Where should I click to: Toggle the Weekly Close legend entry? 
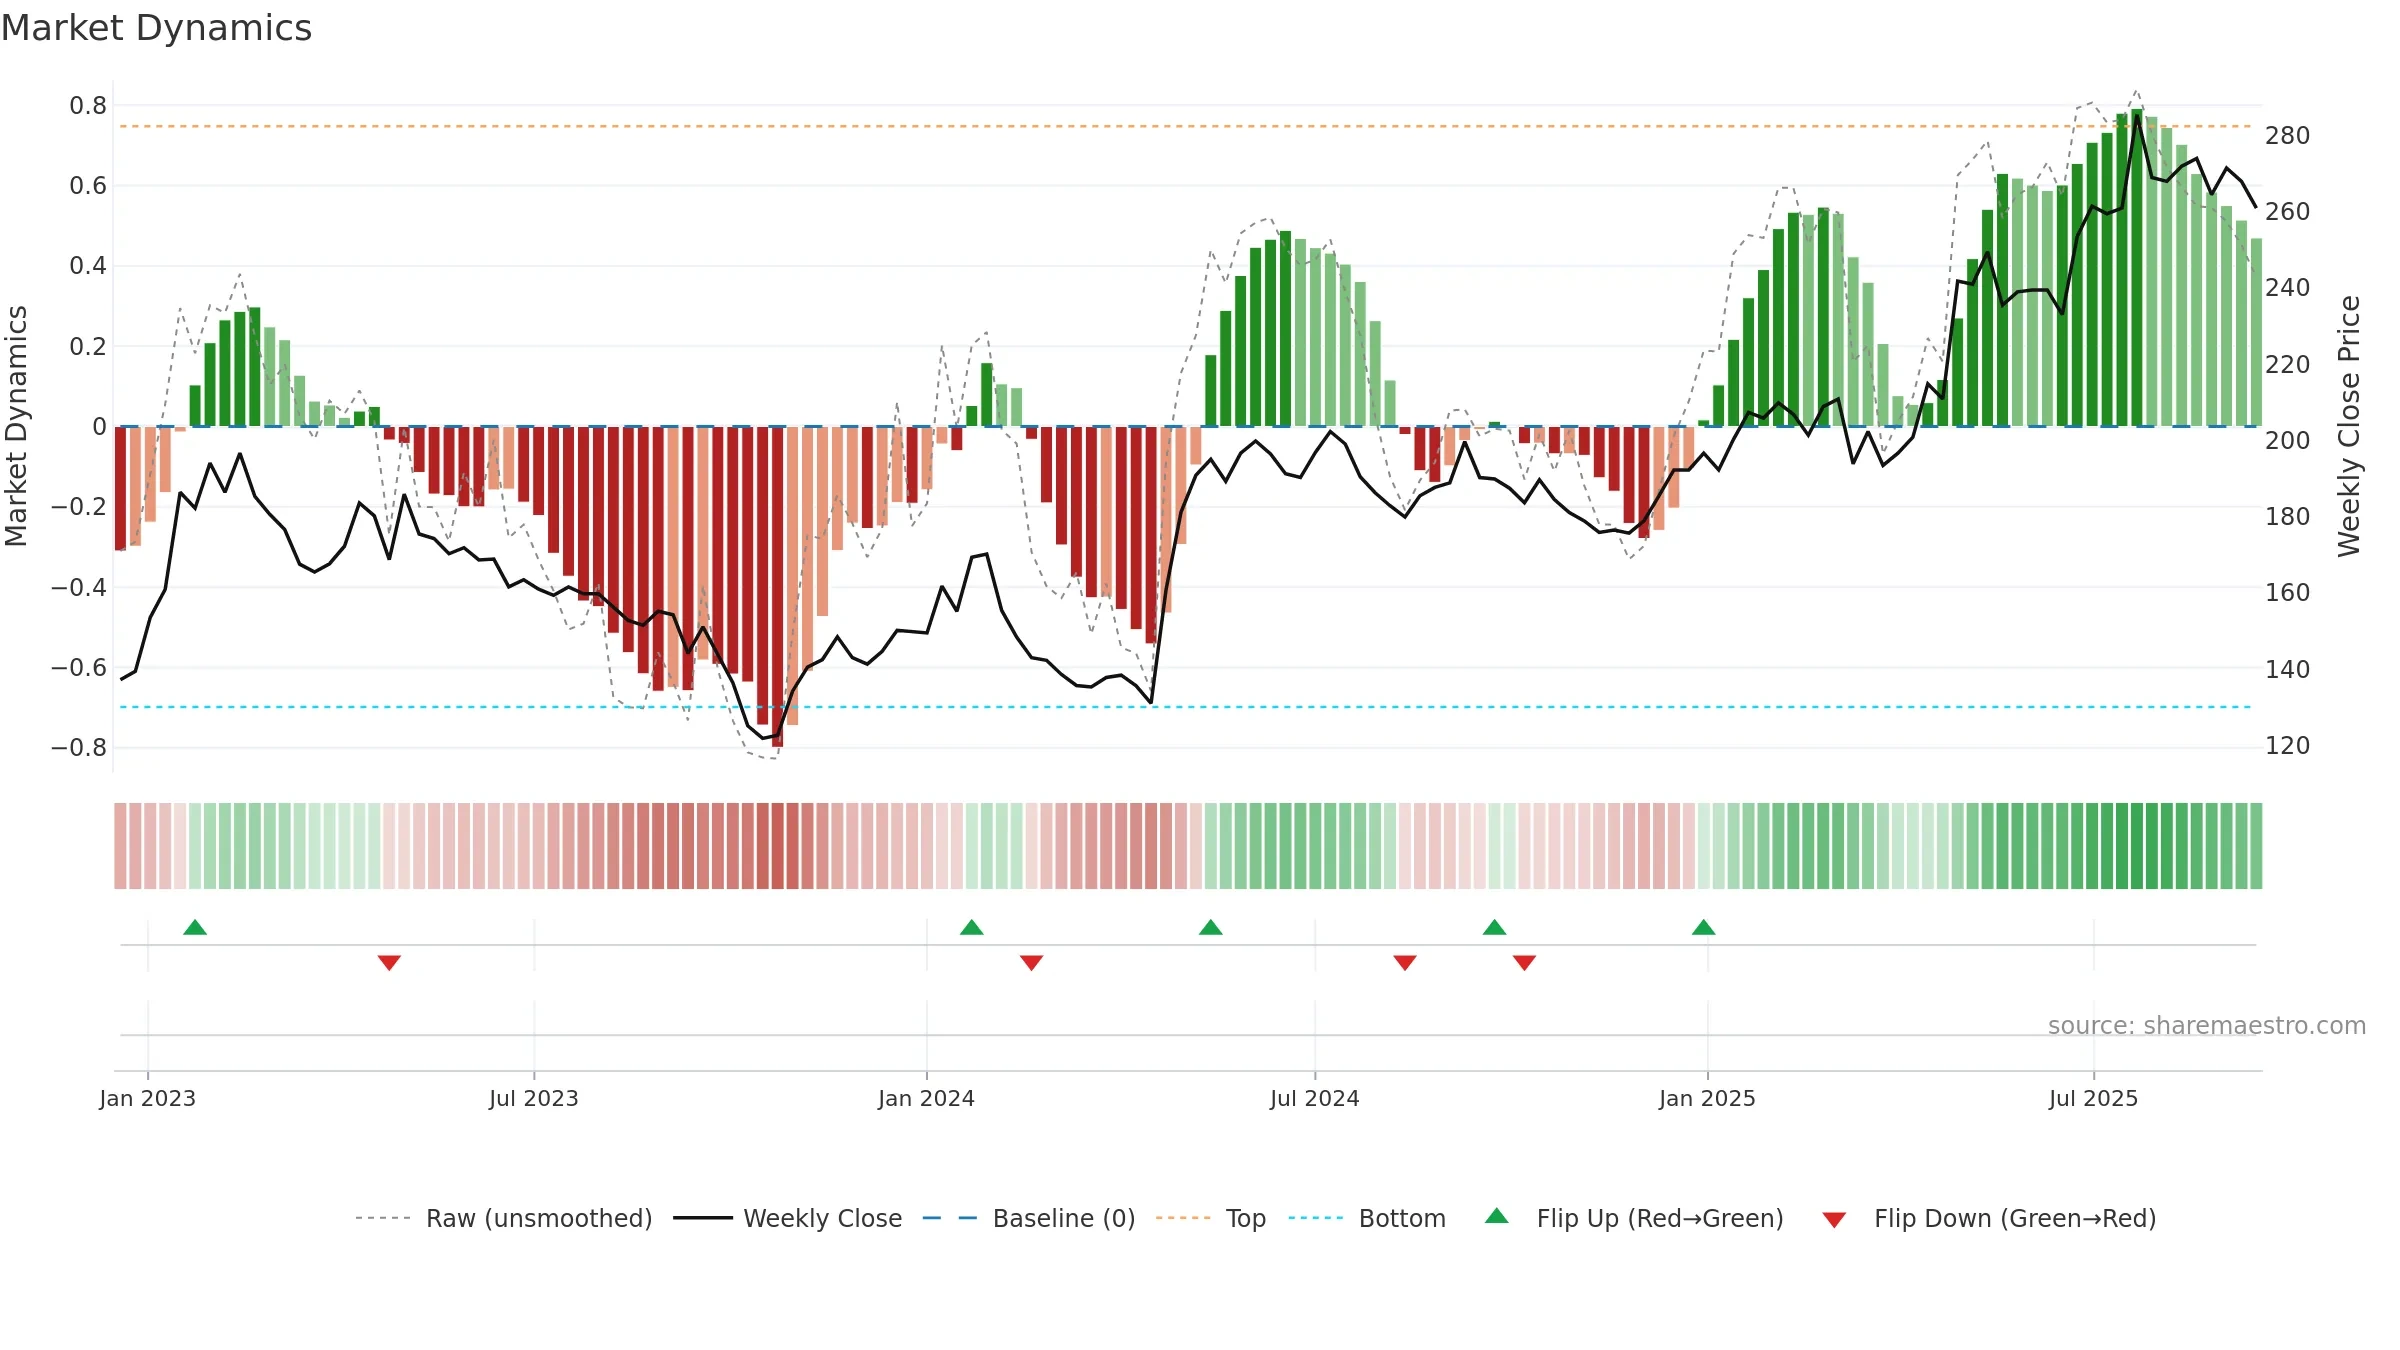coord(788,1218)
